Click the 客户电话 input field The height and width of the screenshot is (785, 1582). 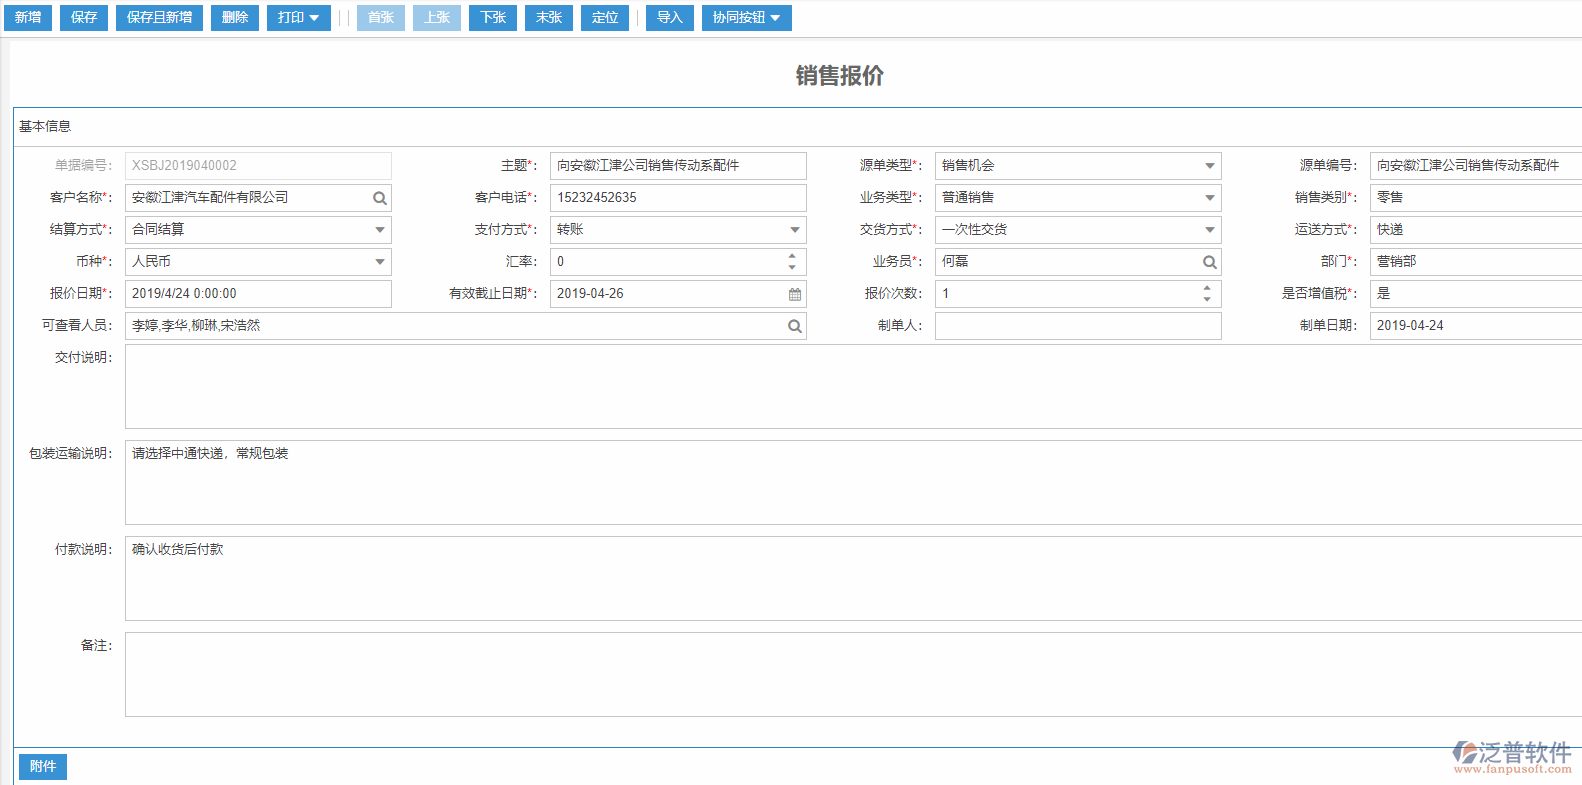[677, 198]
